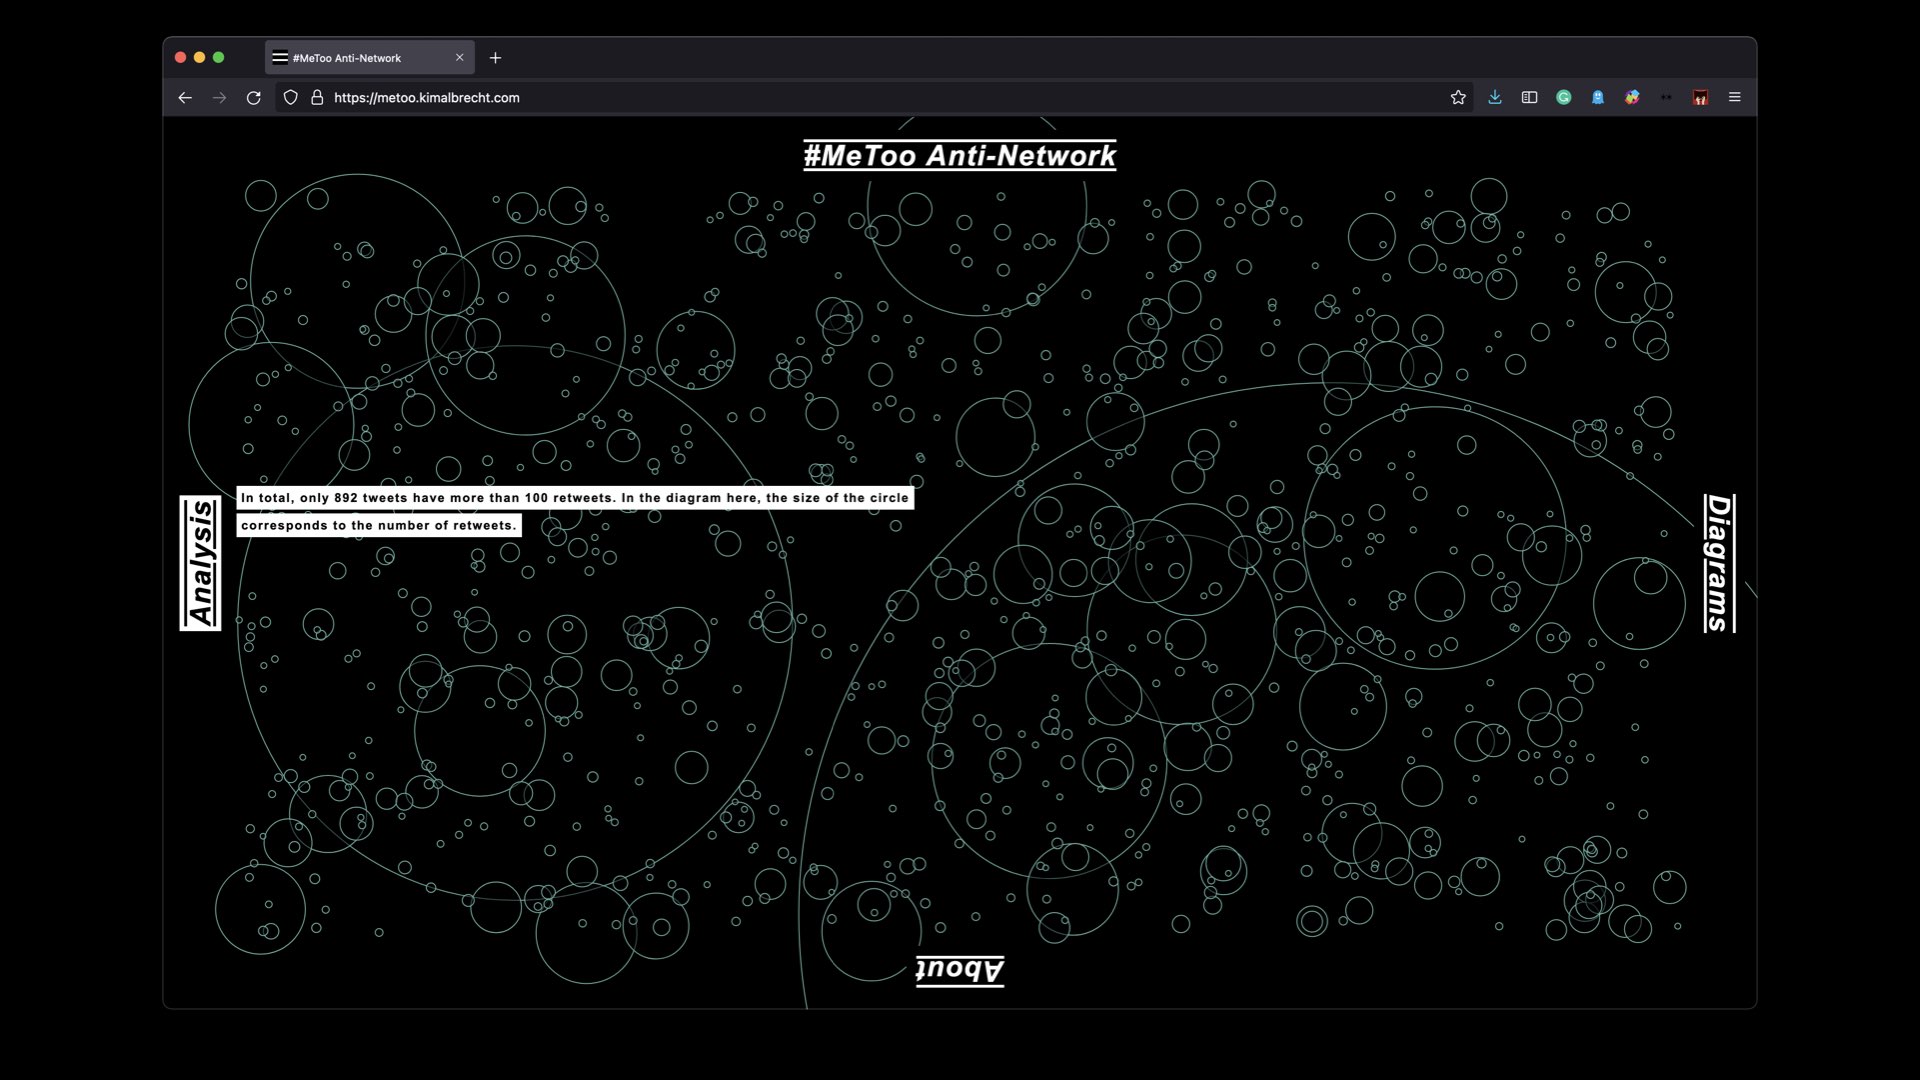
Task: Open the Ghostery ghost extension
Action: [x=1598, y=97]
